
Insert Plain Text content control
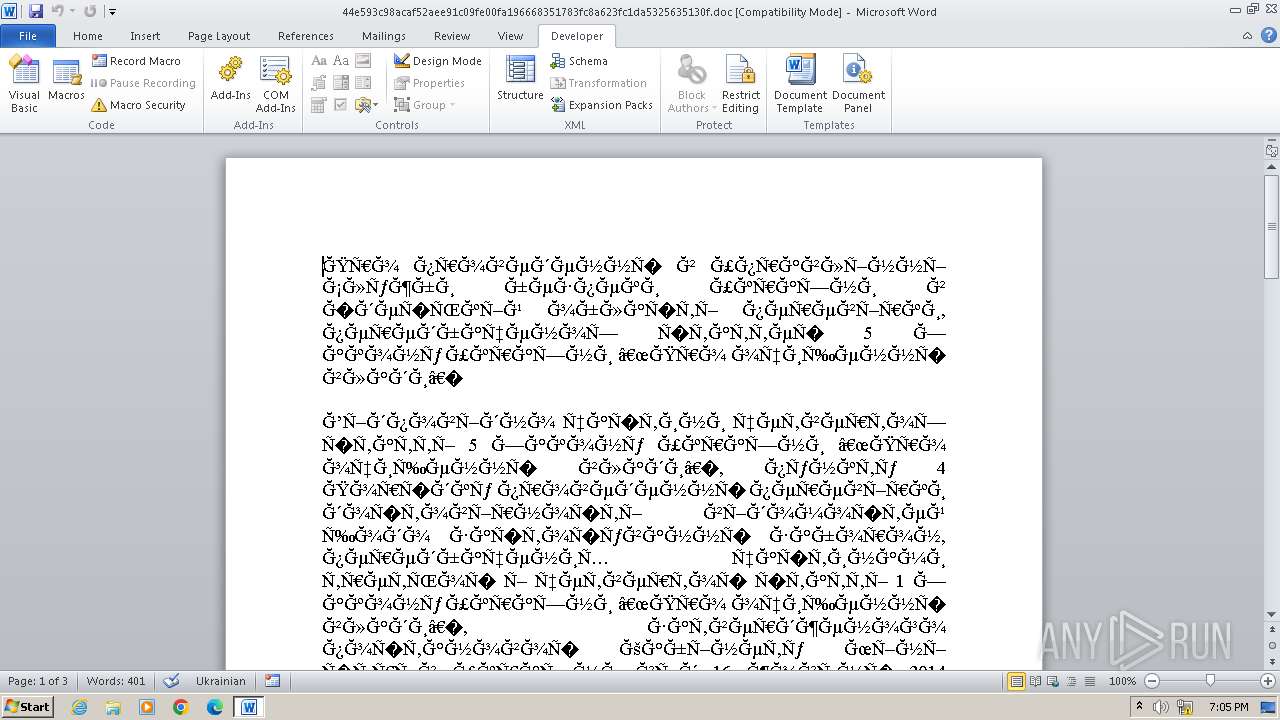tap(341, 61)
